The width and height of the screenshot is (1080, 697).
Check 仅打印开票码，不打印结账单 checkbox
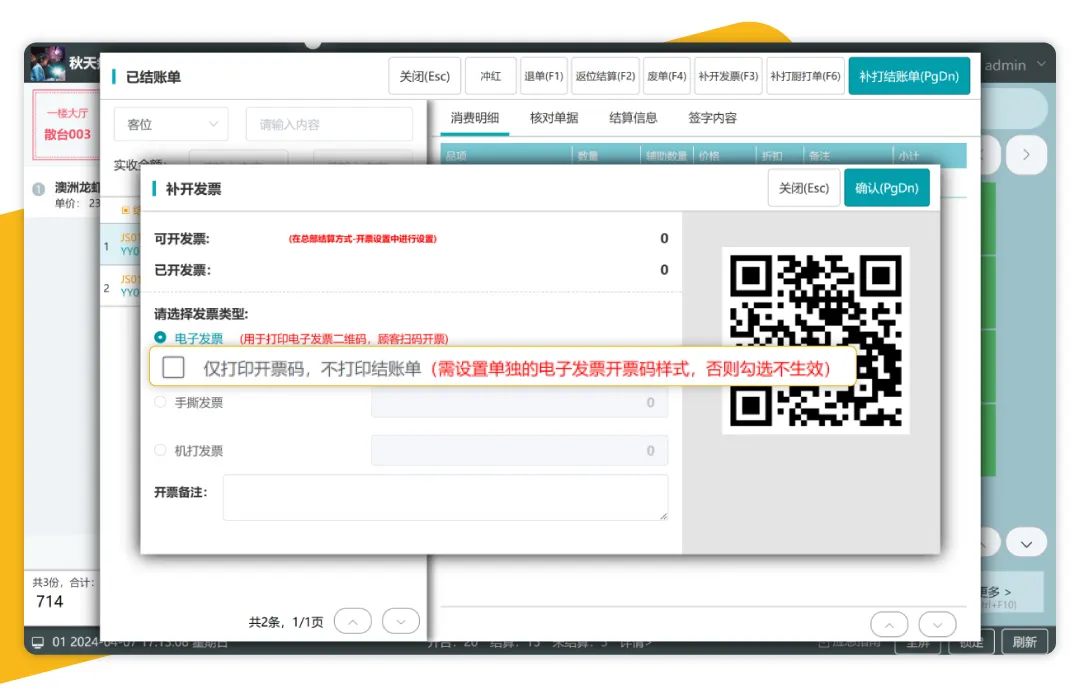(174, 367)
